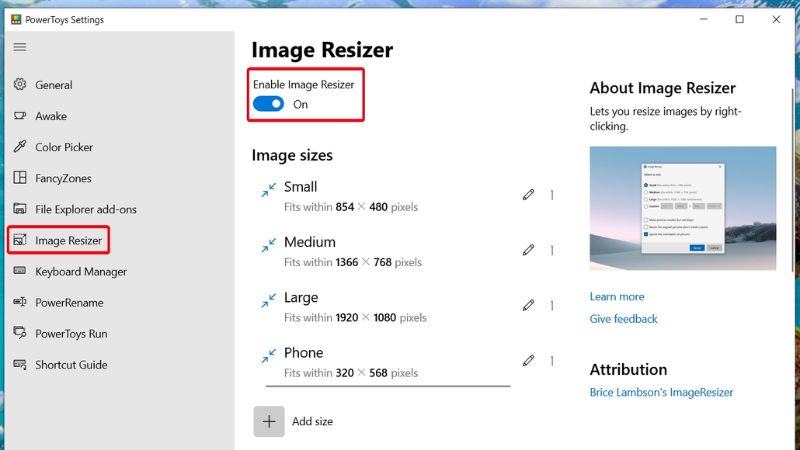Click the Image Resizer preview thumbnail
800x450 pixels.
683,210
